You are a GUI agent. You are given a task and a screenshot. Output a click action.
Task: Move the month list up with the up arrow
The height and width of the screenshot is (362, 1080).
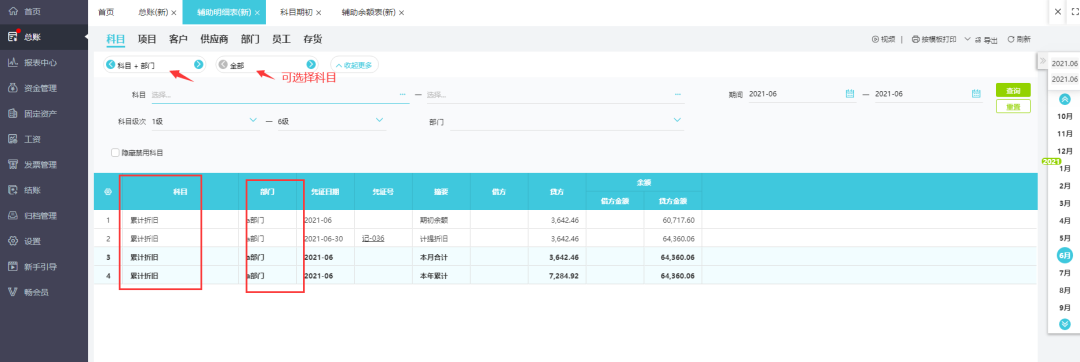1065,99
